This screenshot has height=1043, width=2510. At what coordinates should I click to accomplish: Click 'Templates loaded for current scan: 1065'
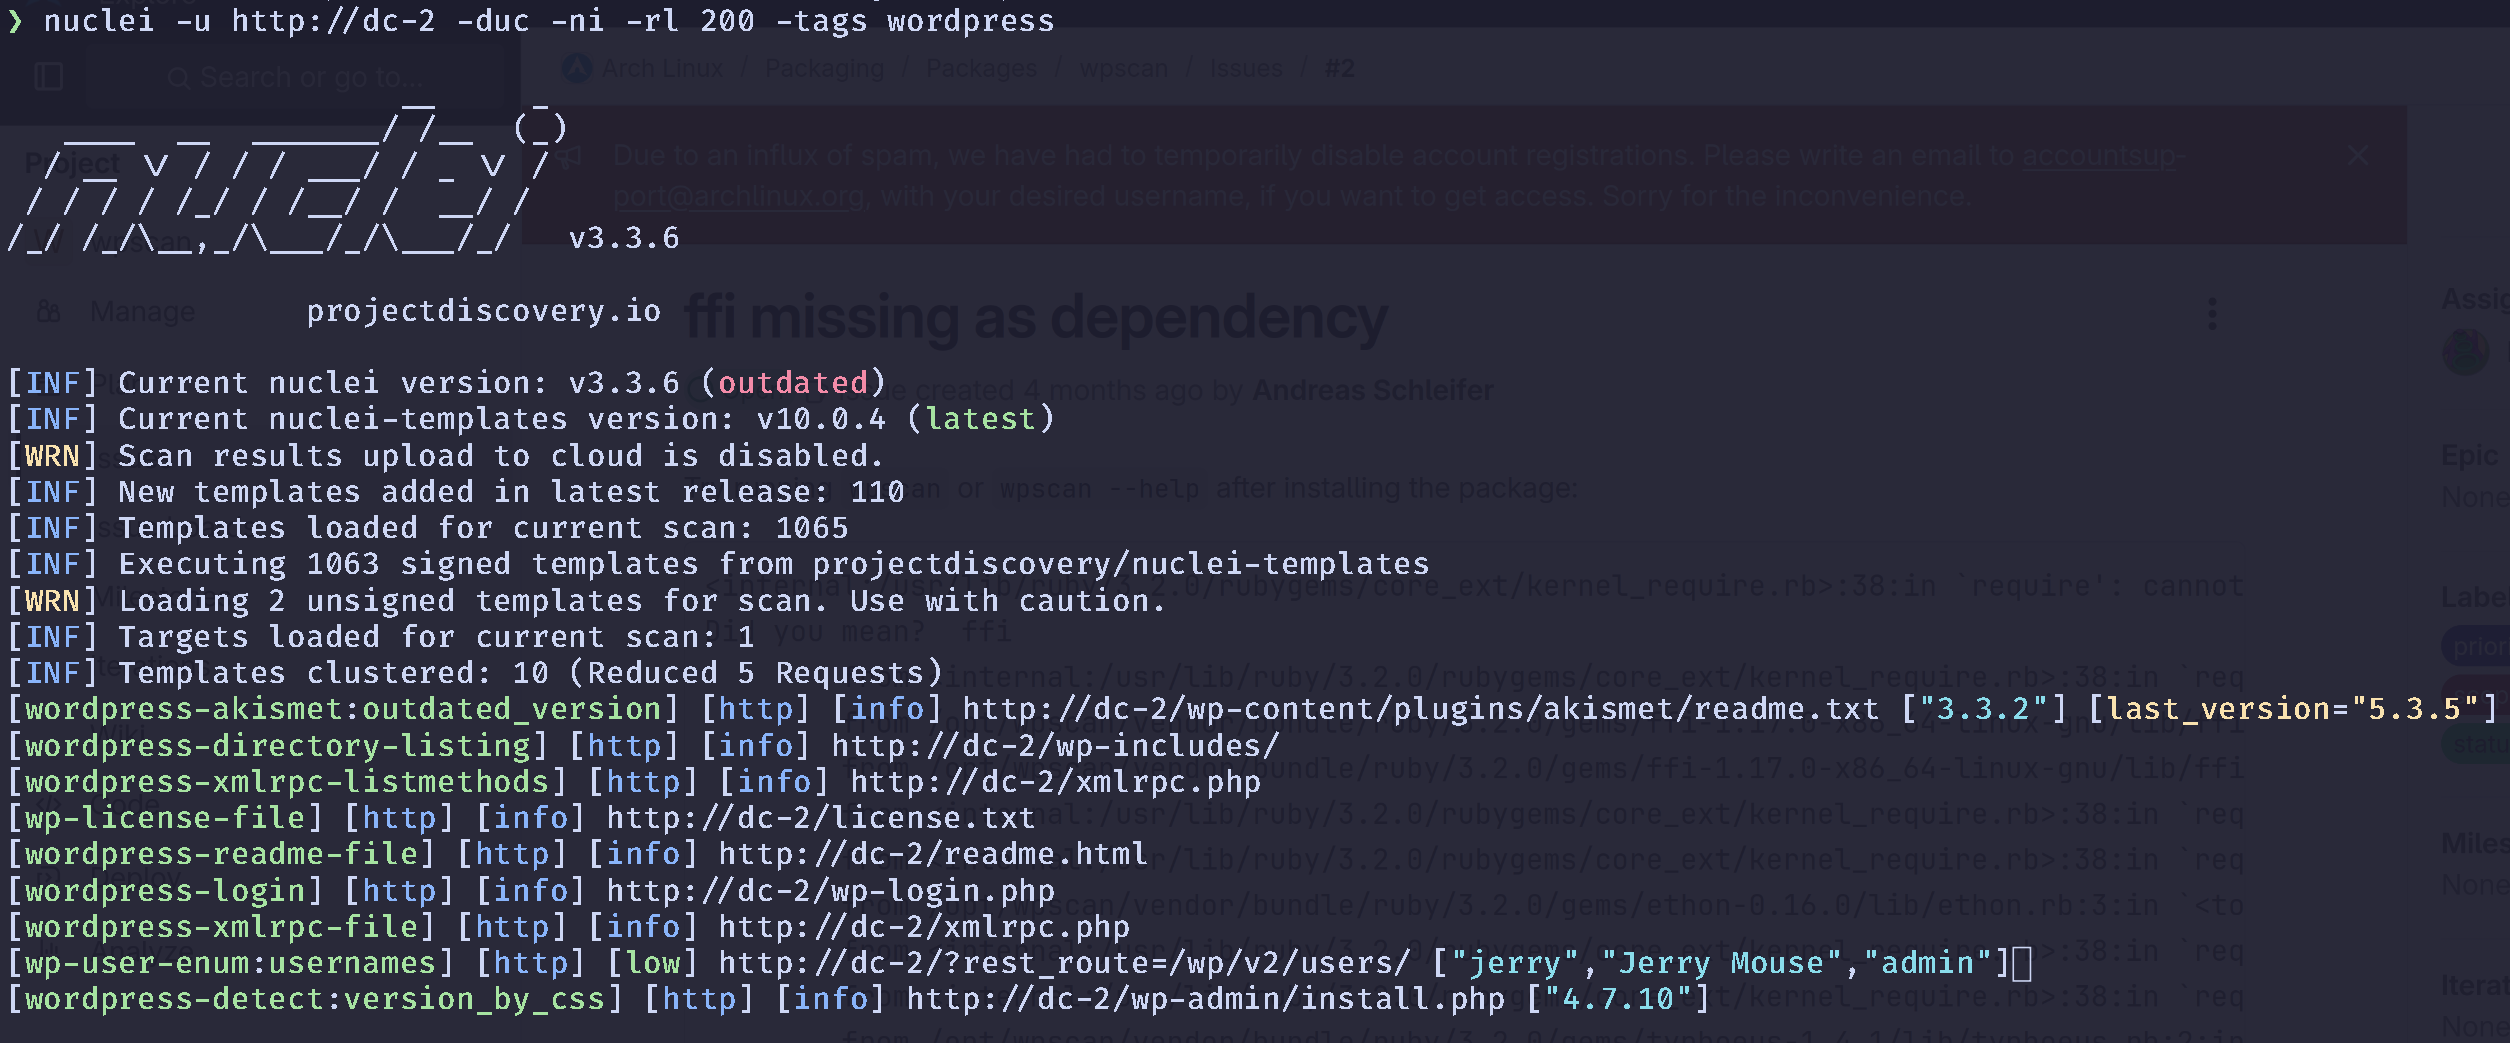[x=483, y=528]
